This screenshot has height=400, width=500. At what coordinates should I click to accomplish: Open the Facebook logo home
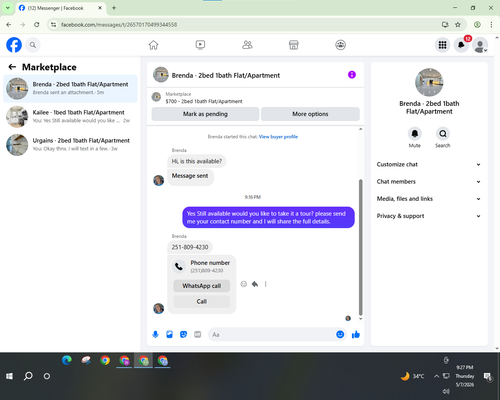coord(14,45)
